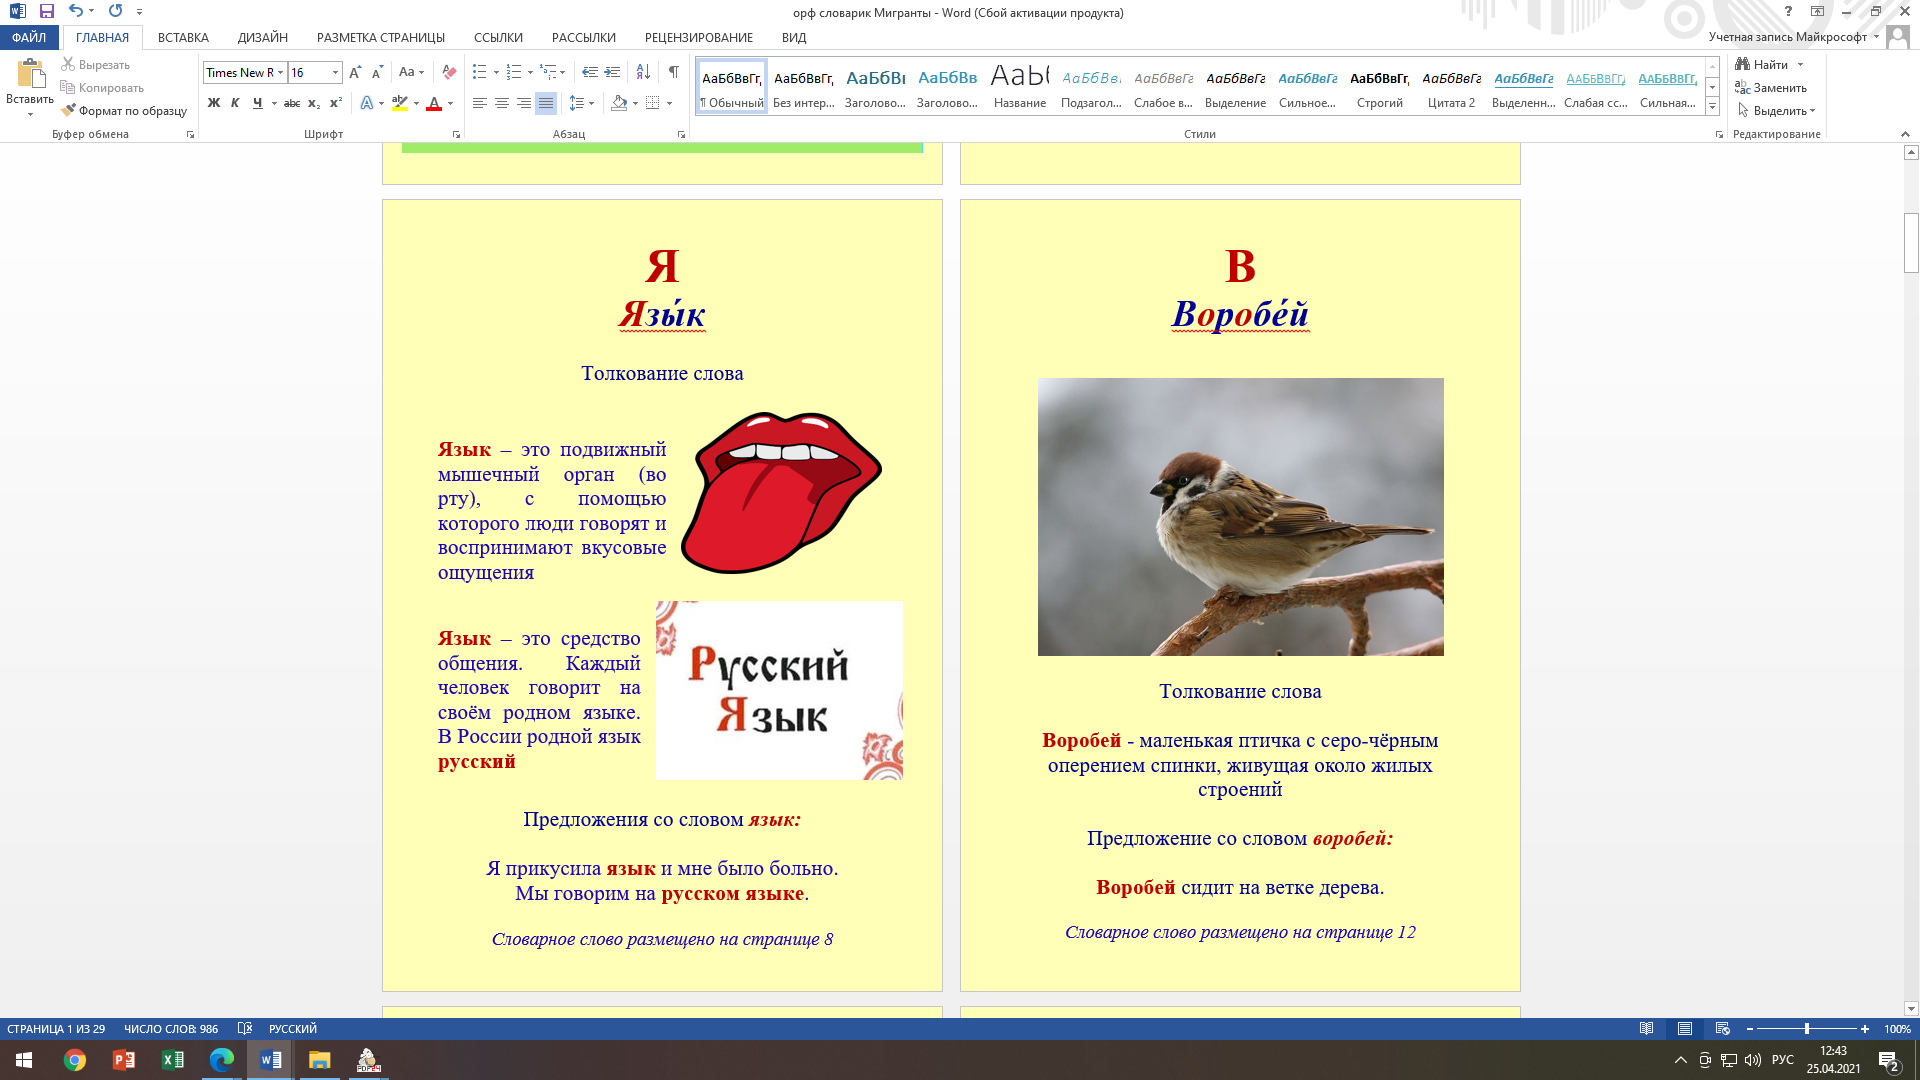This screenshot has width=1920, height=1080.
Task: Open the spell check status bar icon
Action: click(x=245, y=1029)
